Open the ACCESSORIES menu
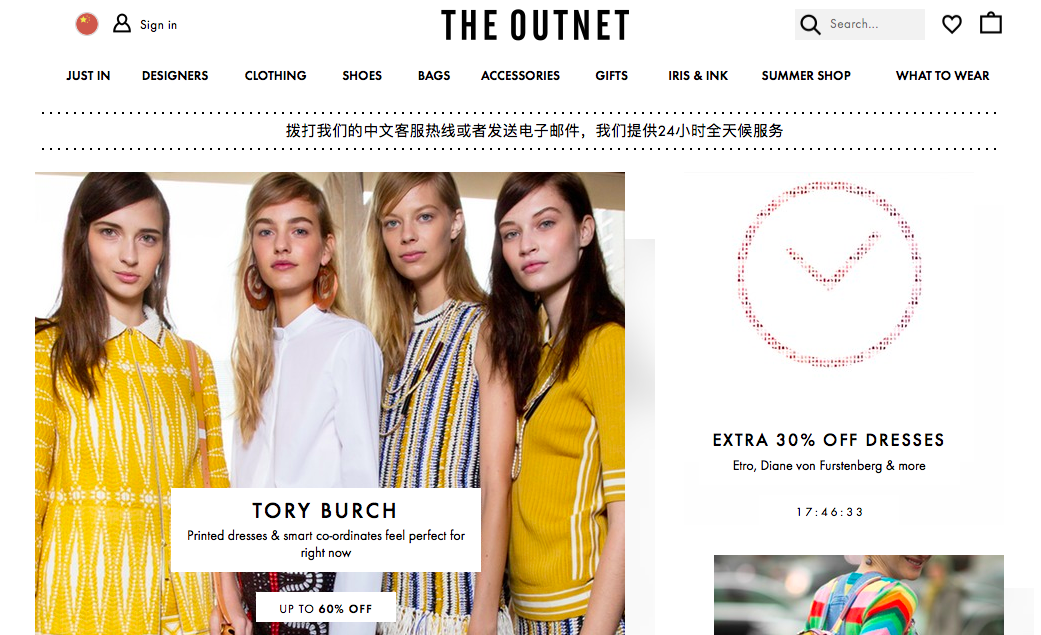The image size is (1041, 635). pyautogui.click(x=520, y=76)
